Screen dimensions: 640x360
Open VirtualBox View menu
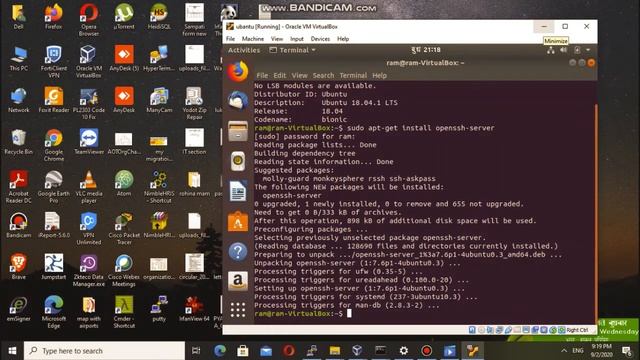(x=277, y=39)
